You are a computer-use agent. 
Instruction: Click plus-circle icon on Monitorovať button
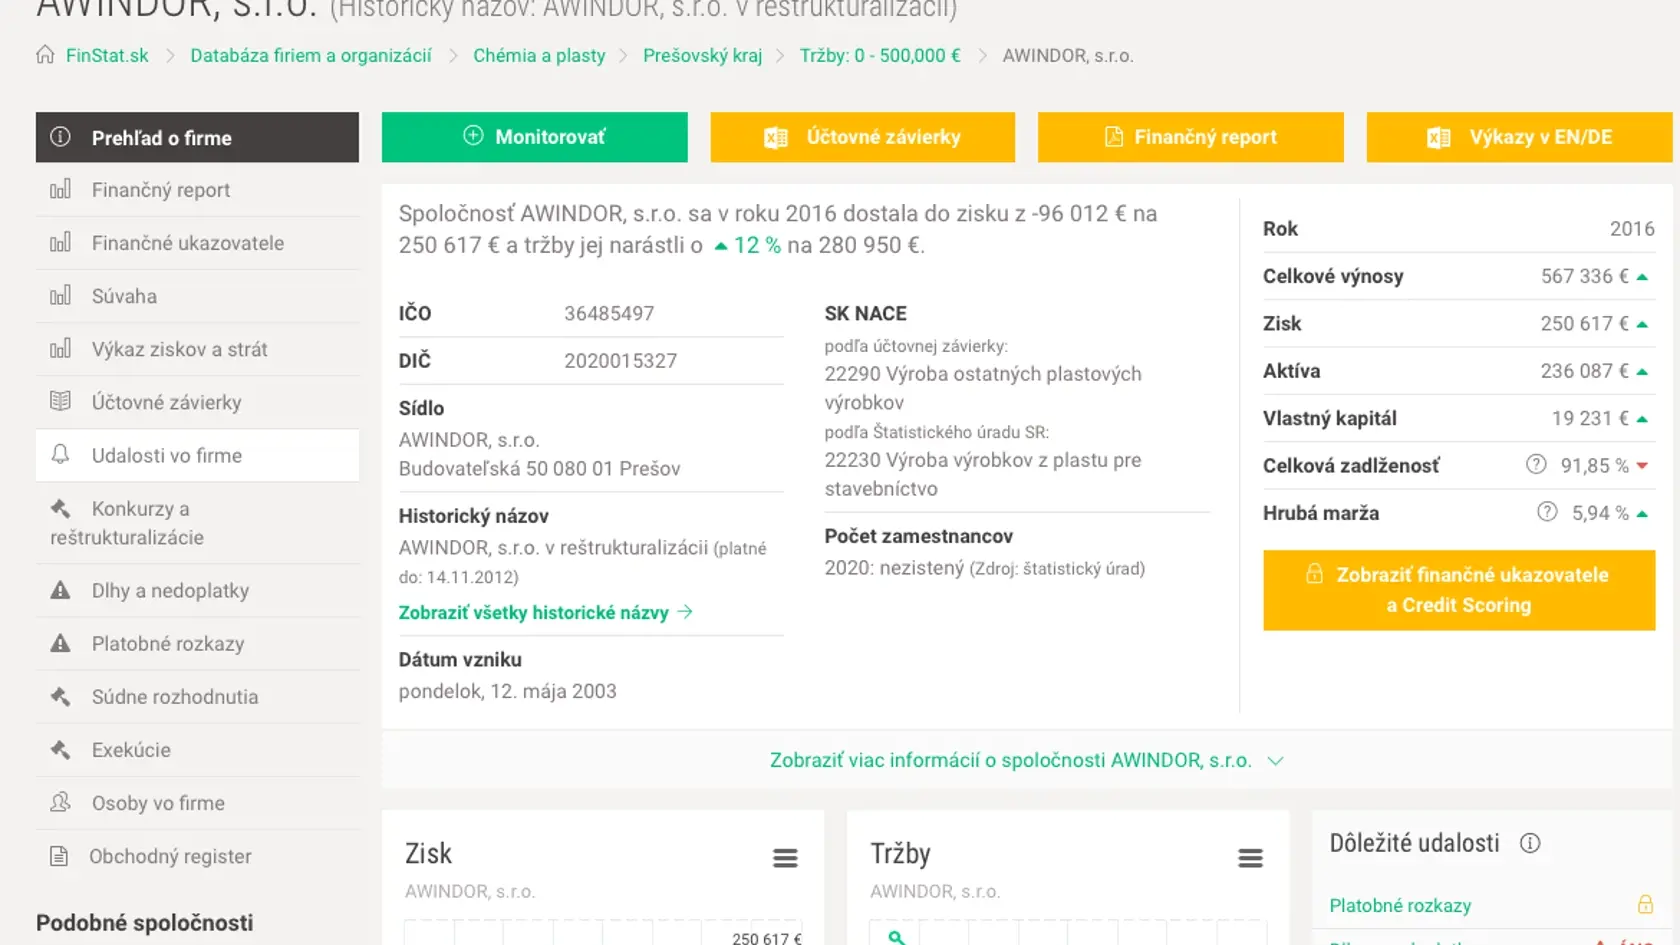[473, 136]
